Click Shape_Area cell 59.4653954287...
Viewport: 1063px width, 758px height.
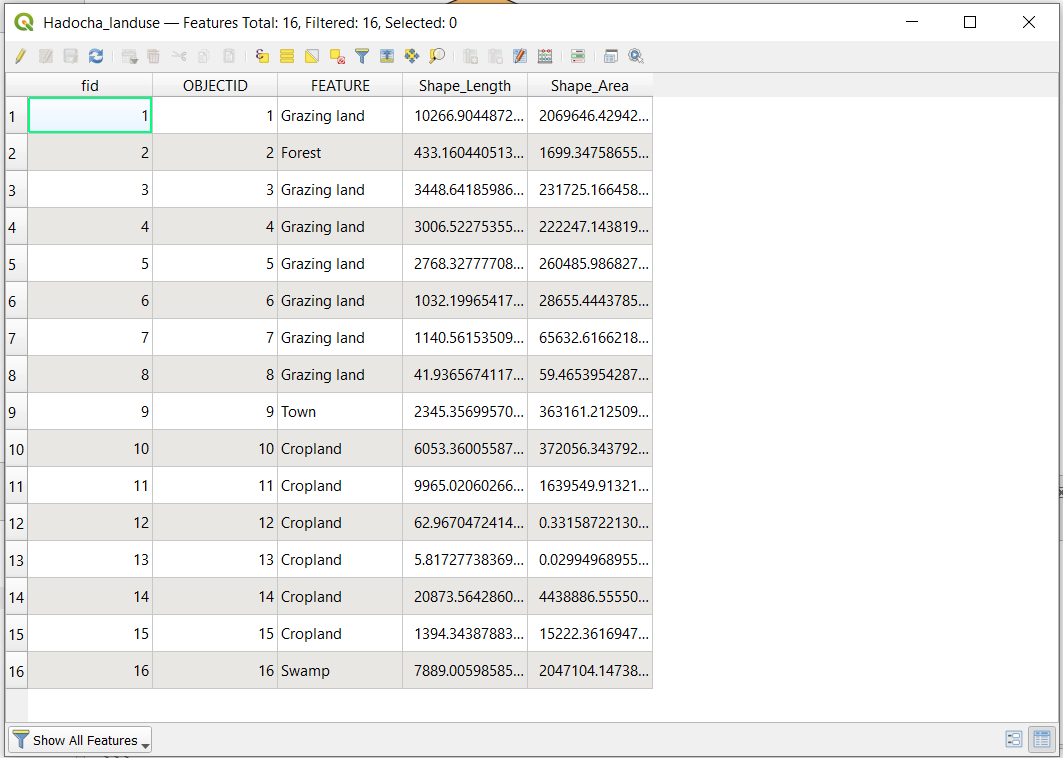coord(590,375)
